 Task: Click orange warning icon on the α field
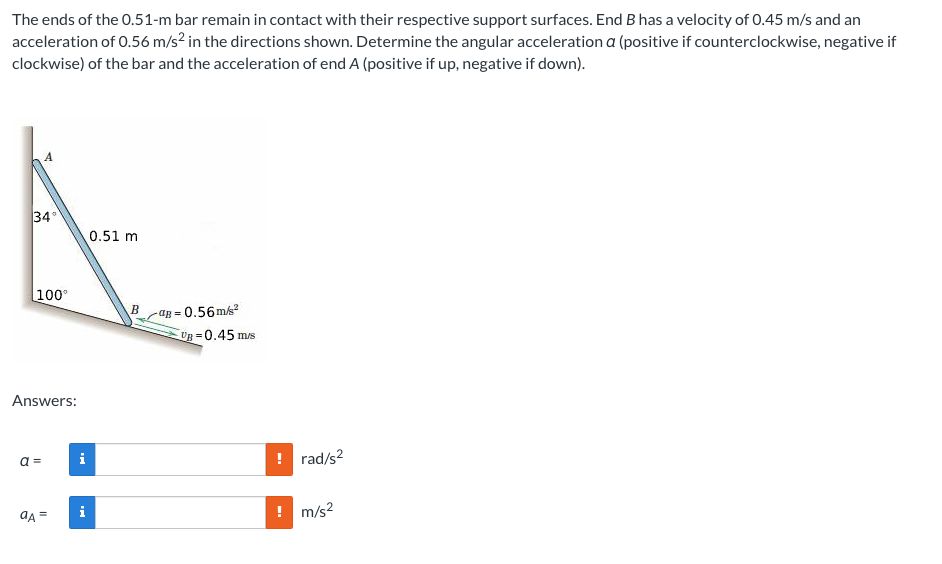(x=279, y=460)
